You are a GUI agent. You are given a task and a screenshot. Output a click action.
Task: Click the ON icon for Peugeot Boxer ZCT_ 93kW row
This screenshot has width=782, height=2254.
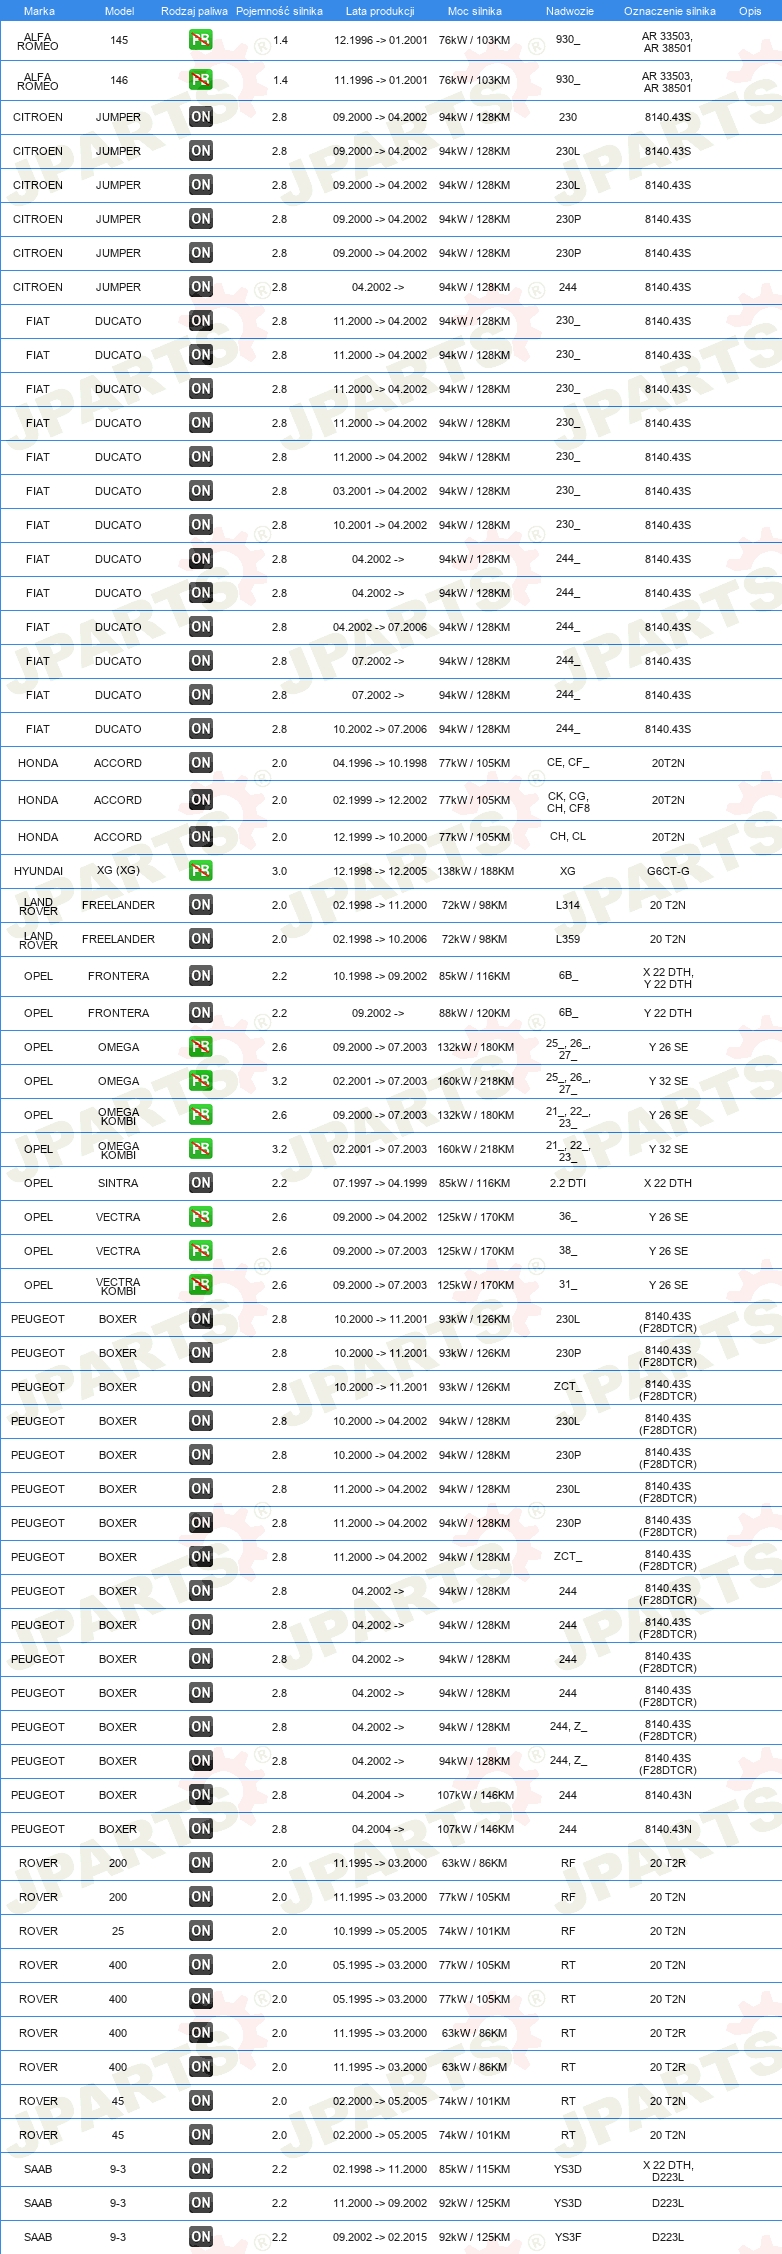tap(200, 1387)
